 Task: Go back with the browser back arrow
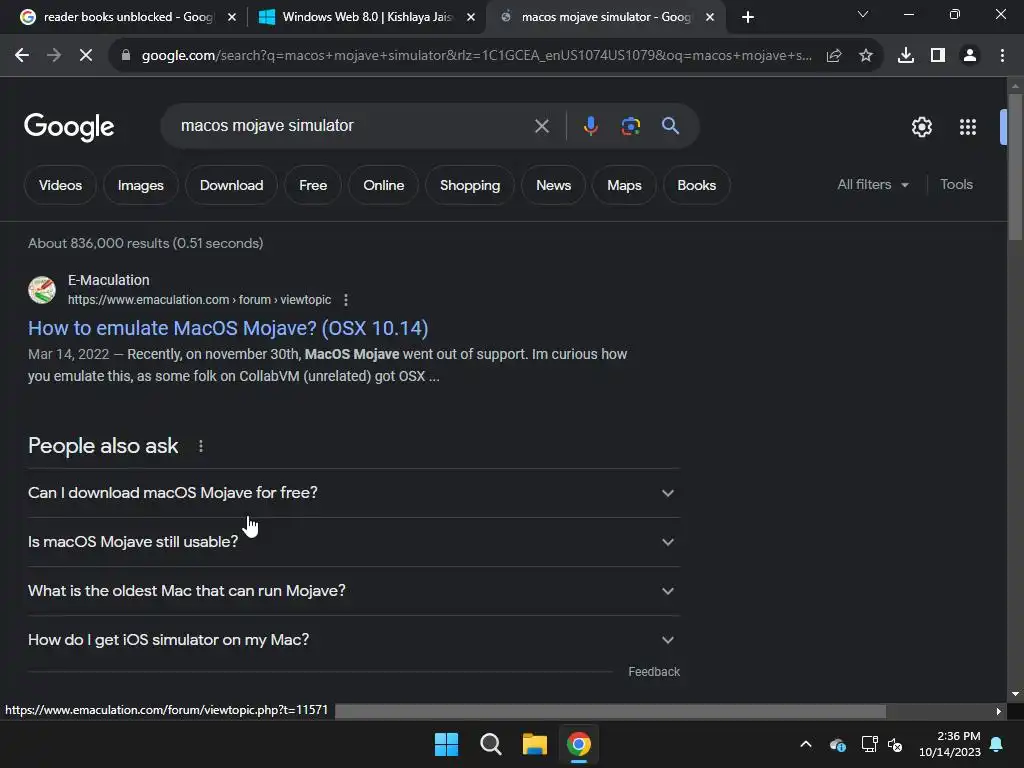point(22,56)
